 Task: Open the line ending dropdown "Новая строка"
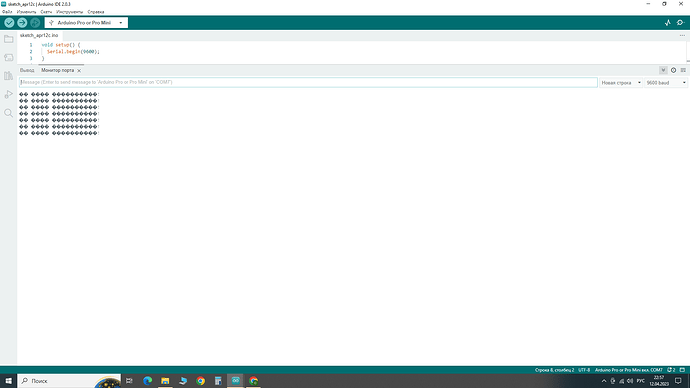click(621, 83)
